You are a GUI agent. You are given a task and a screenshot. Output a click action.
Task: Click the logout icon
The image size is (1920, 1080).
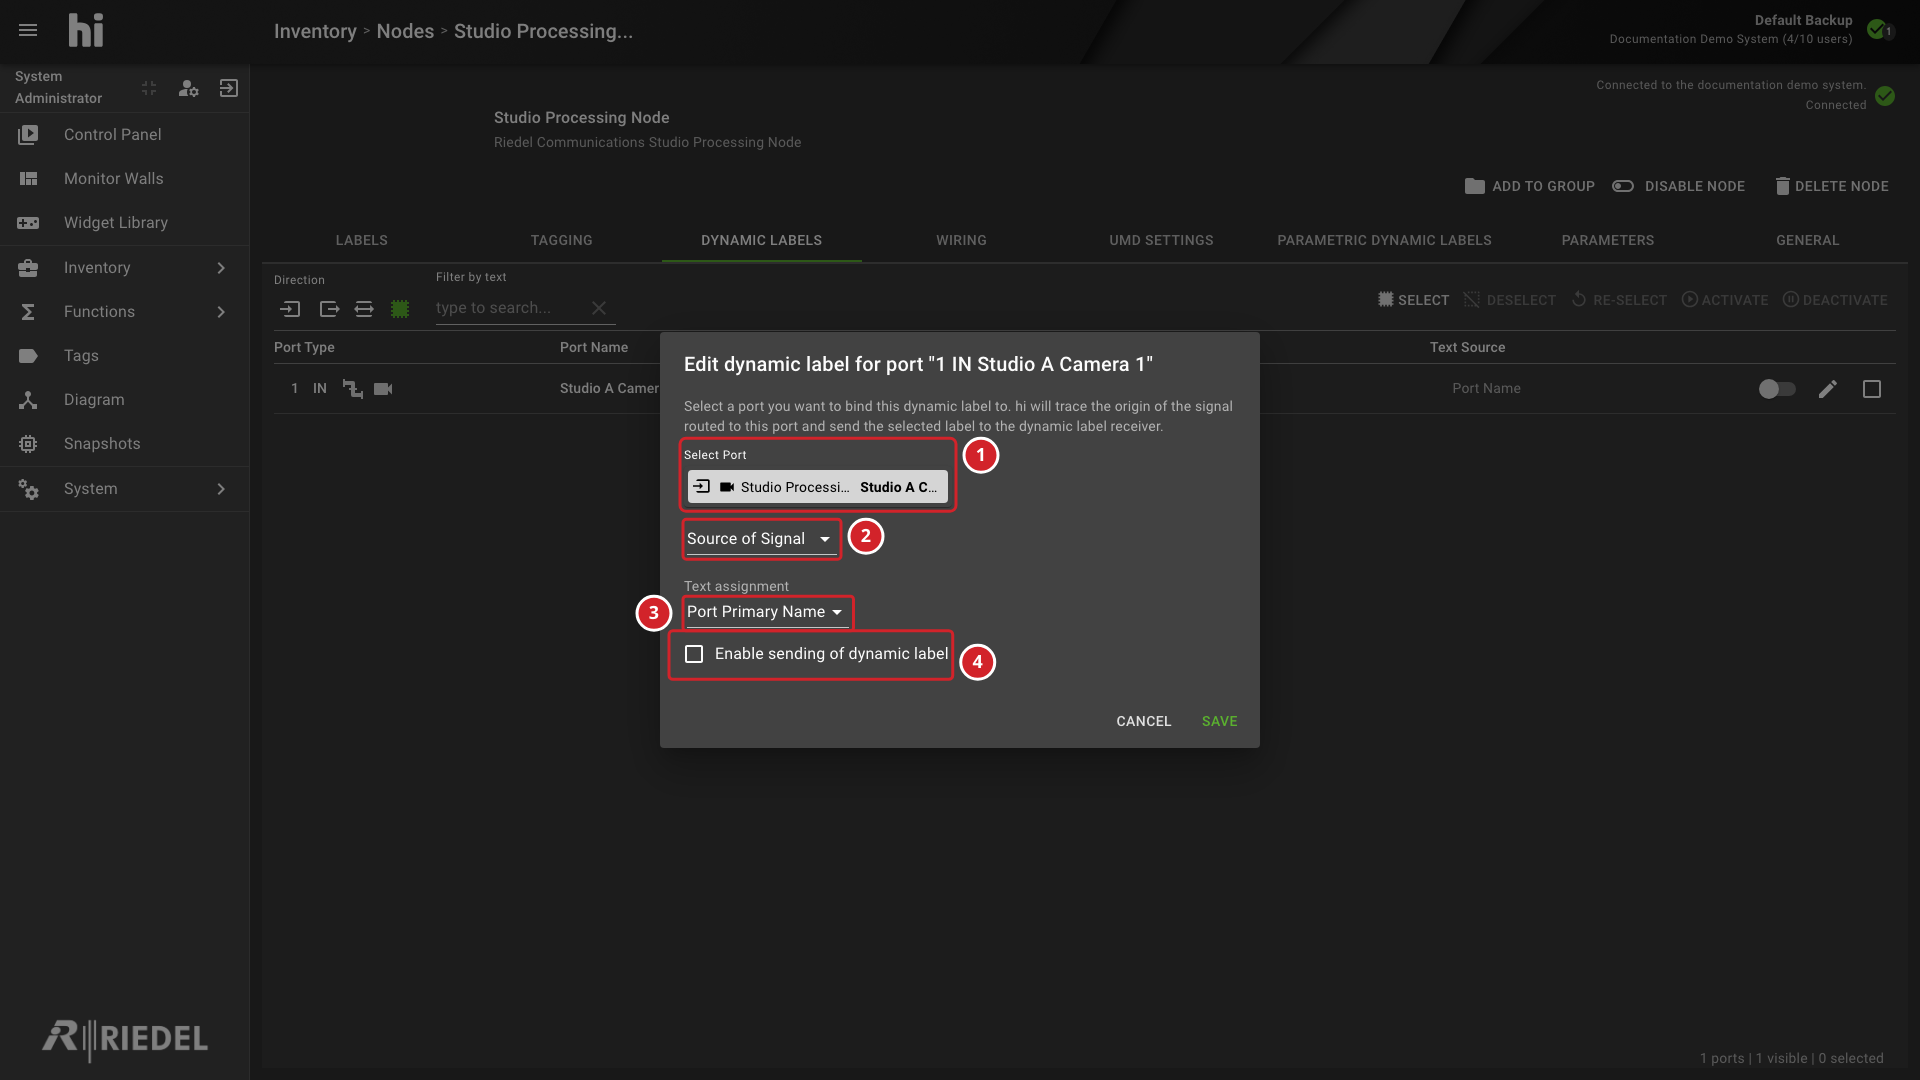point(229,88)
